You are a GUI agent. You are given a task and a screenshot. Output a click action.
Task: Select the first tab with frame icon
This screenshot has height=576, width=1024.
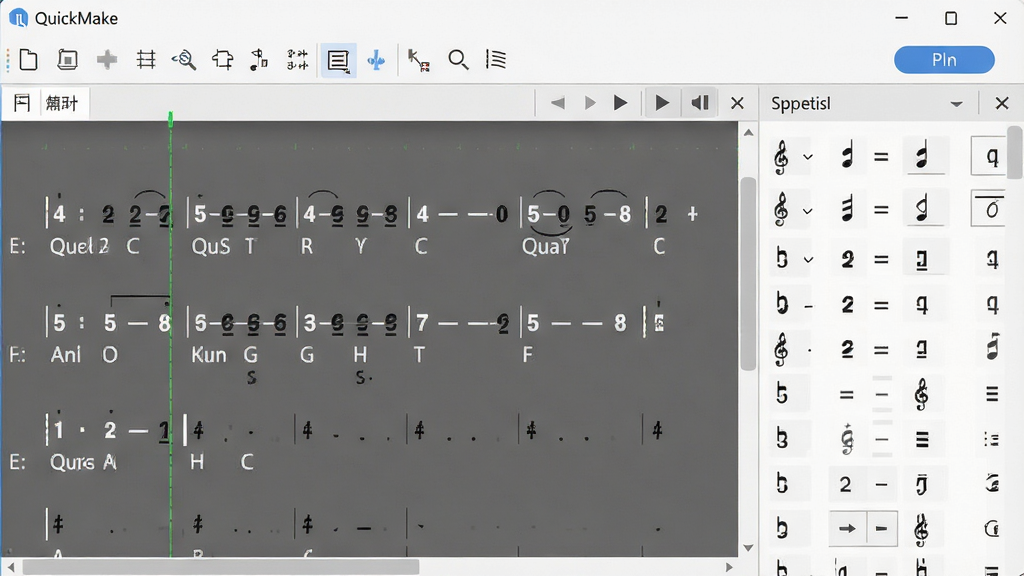point(22,103)
